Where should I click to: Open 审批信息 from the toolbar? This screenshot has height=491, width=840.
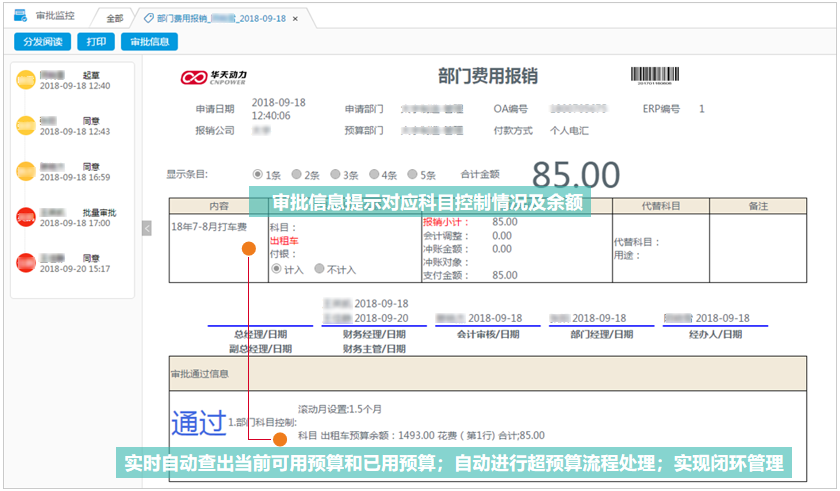(x=149, y=42)
